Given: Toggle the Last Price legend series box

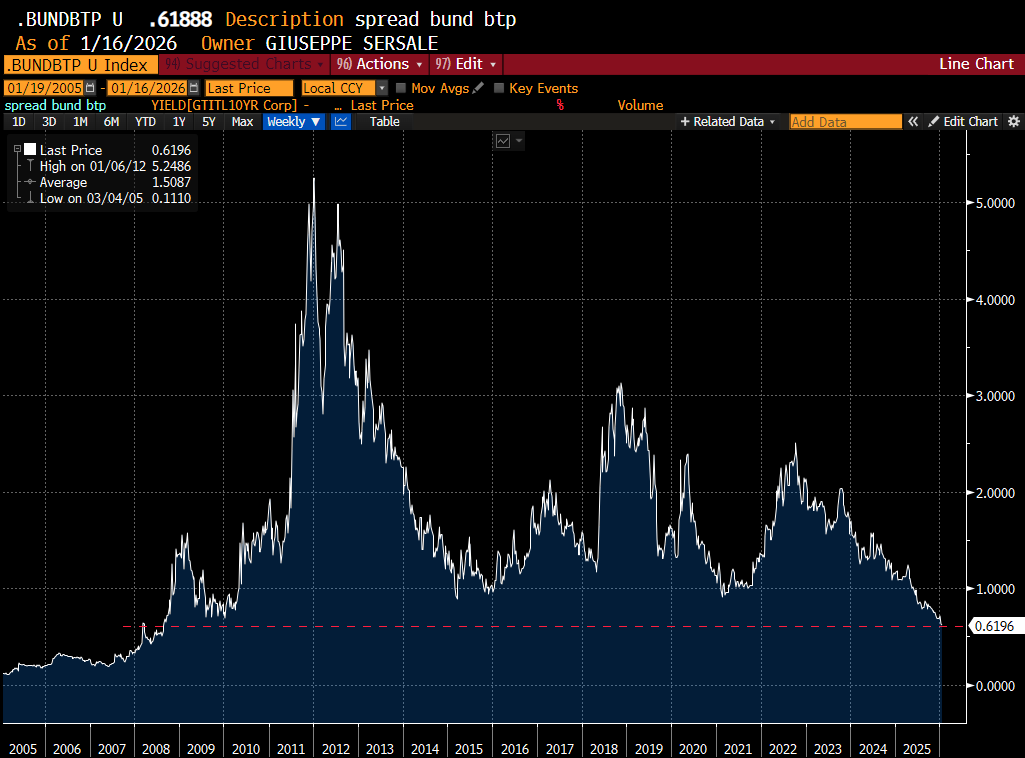Looking at the screenshot, I should [30, 150].
